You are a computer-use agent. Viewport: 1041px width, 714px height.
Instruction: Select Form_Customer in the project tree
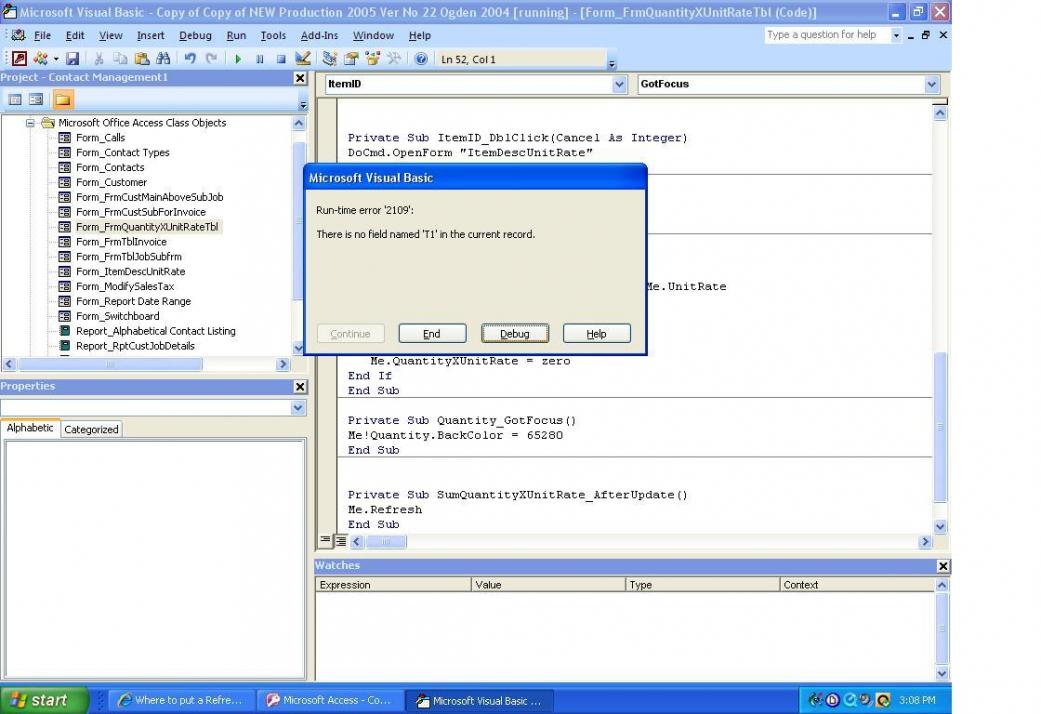112,183
